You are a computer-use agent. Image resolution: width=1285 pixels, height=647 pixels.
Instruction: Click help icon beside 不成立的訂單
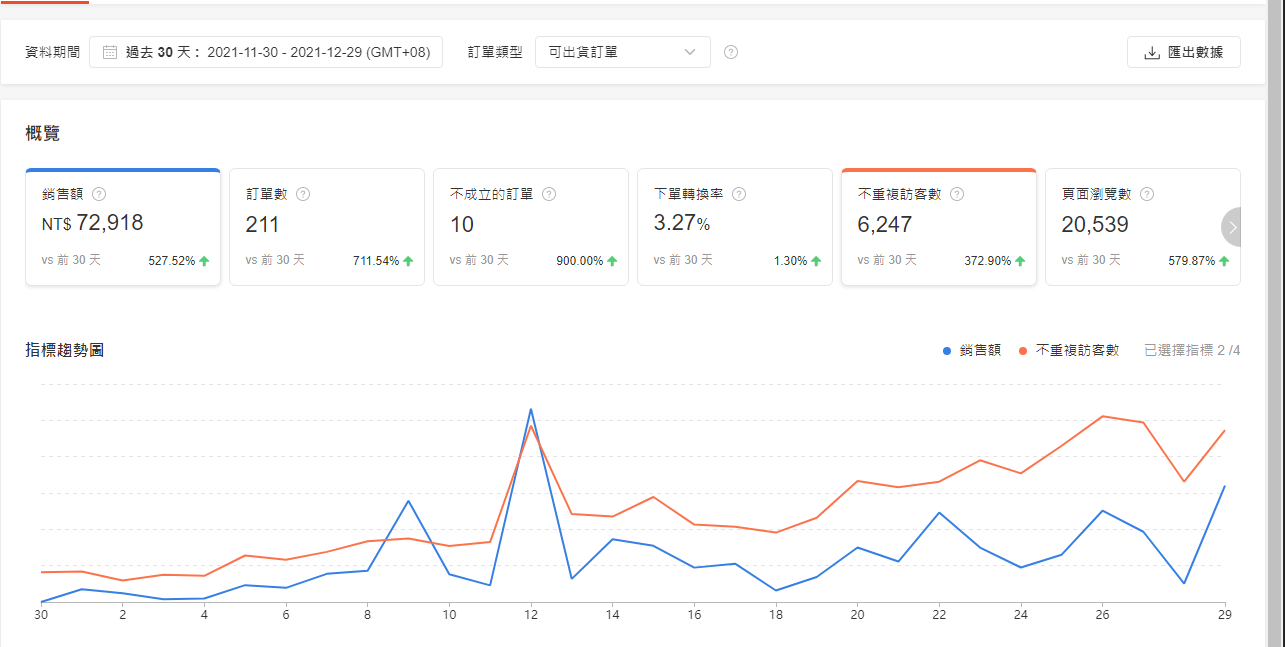(549, 195)
